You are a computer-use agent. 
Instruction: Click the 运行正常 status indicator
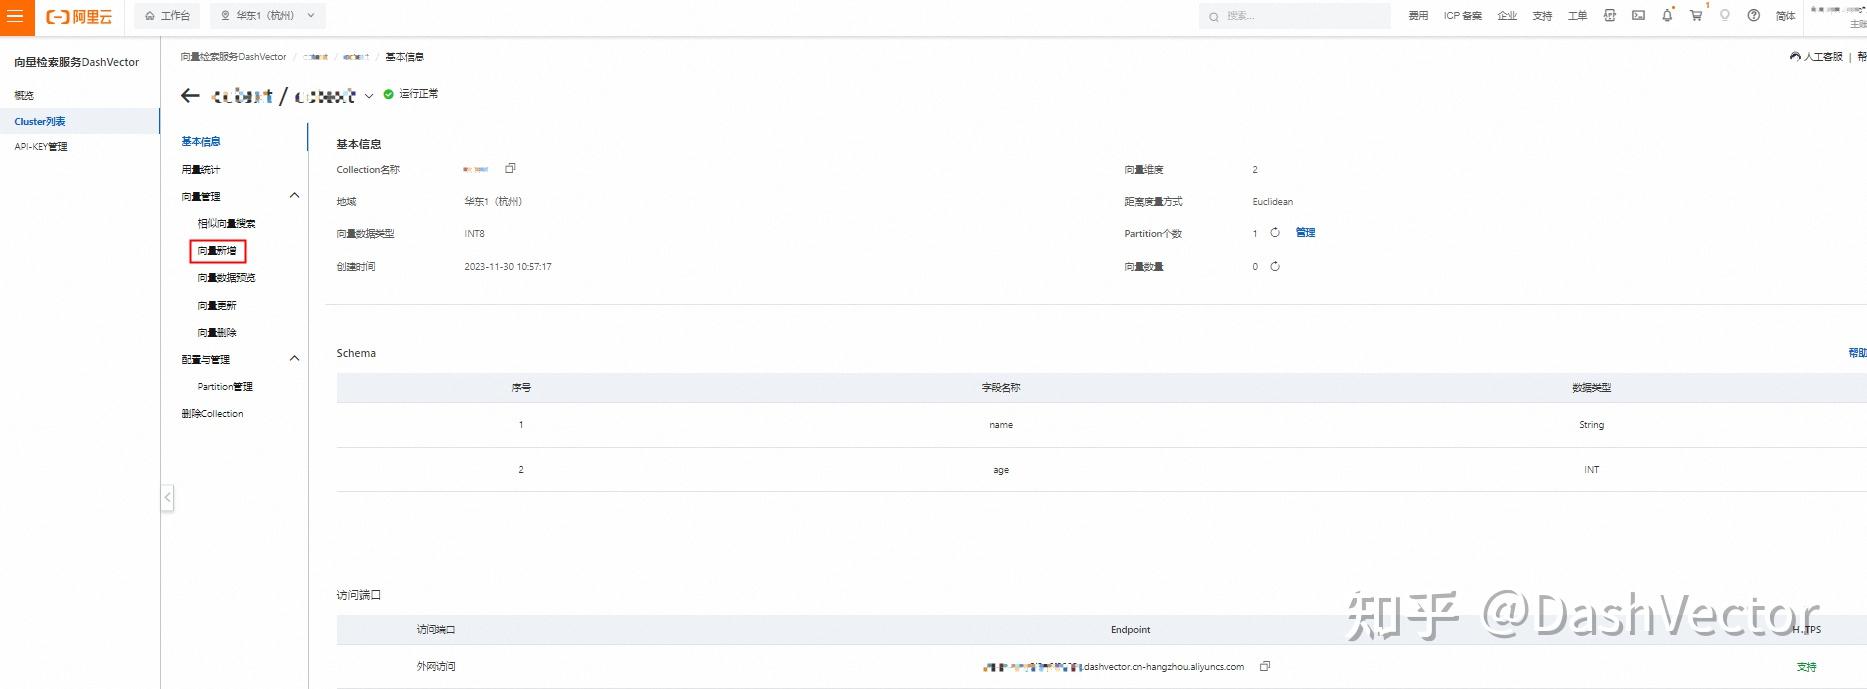point(411,94)
